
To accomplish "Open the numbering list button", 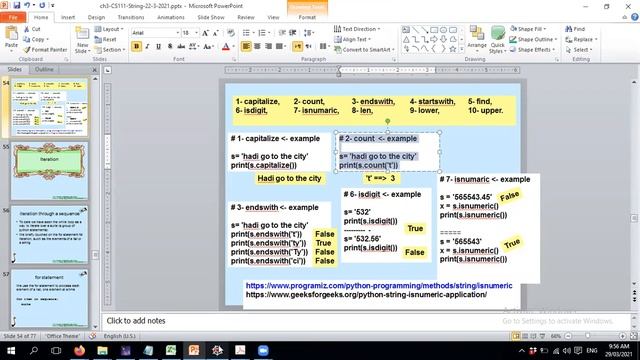I will 262,33.
